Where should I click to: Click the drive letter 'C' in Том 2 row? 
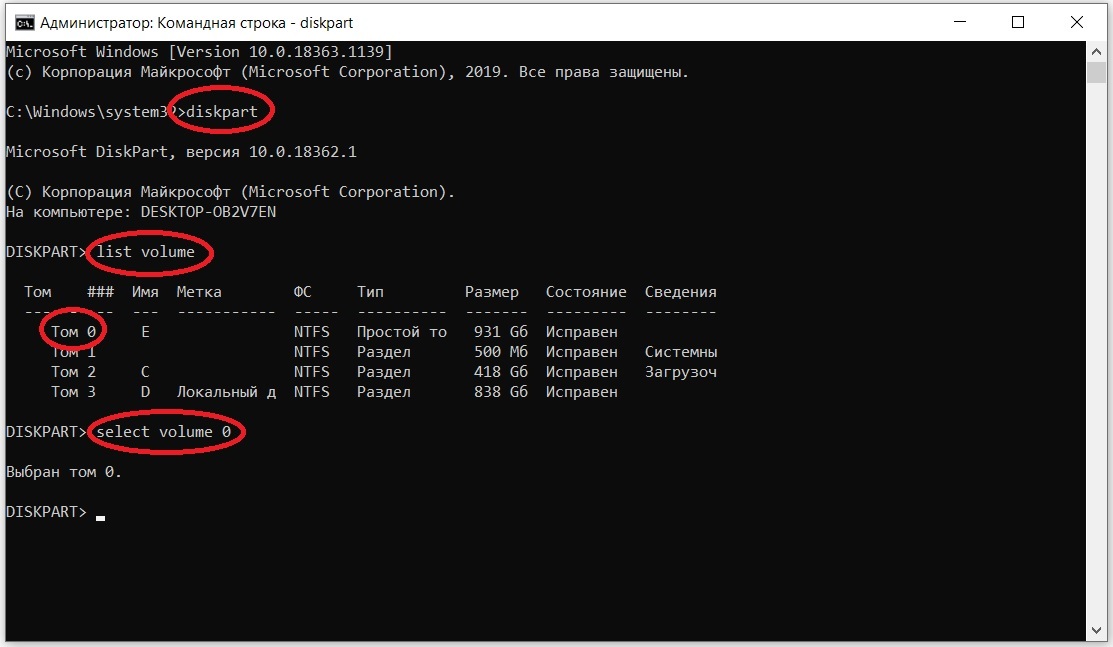[146, 371]
